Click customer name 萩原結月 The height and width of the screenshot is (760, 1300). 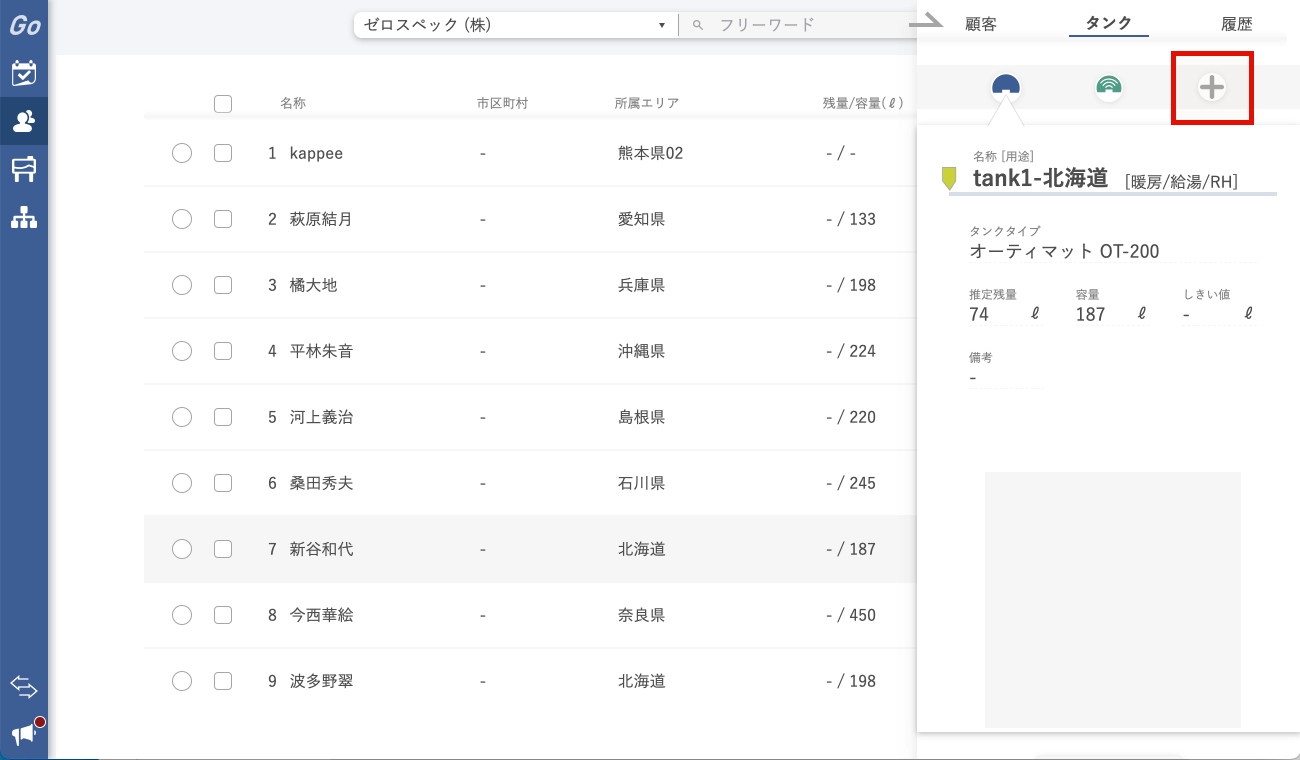click(321, 219)
